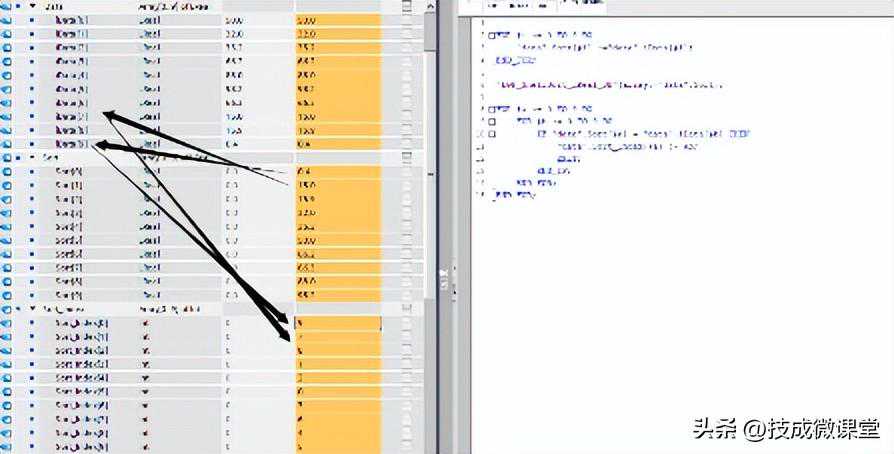Toggle the checkbox in the Data array header row
The height and width of the screenshot is (454, 894).
point(406,6)
